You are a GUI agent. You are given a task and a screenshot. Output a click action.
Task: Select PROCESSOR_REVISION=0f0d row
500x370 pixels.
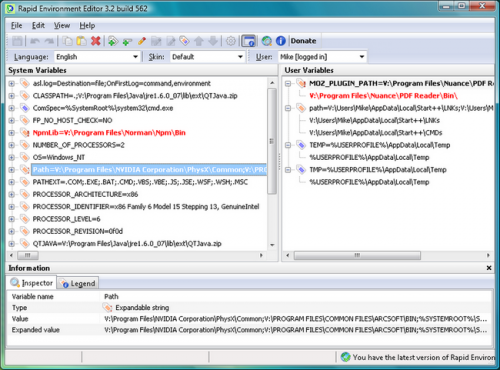78,231
